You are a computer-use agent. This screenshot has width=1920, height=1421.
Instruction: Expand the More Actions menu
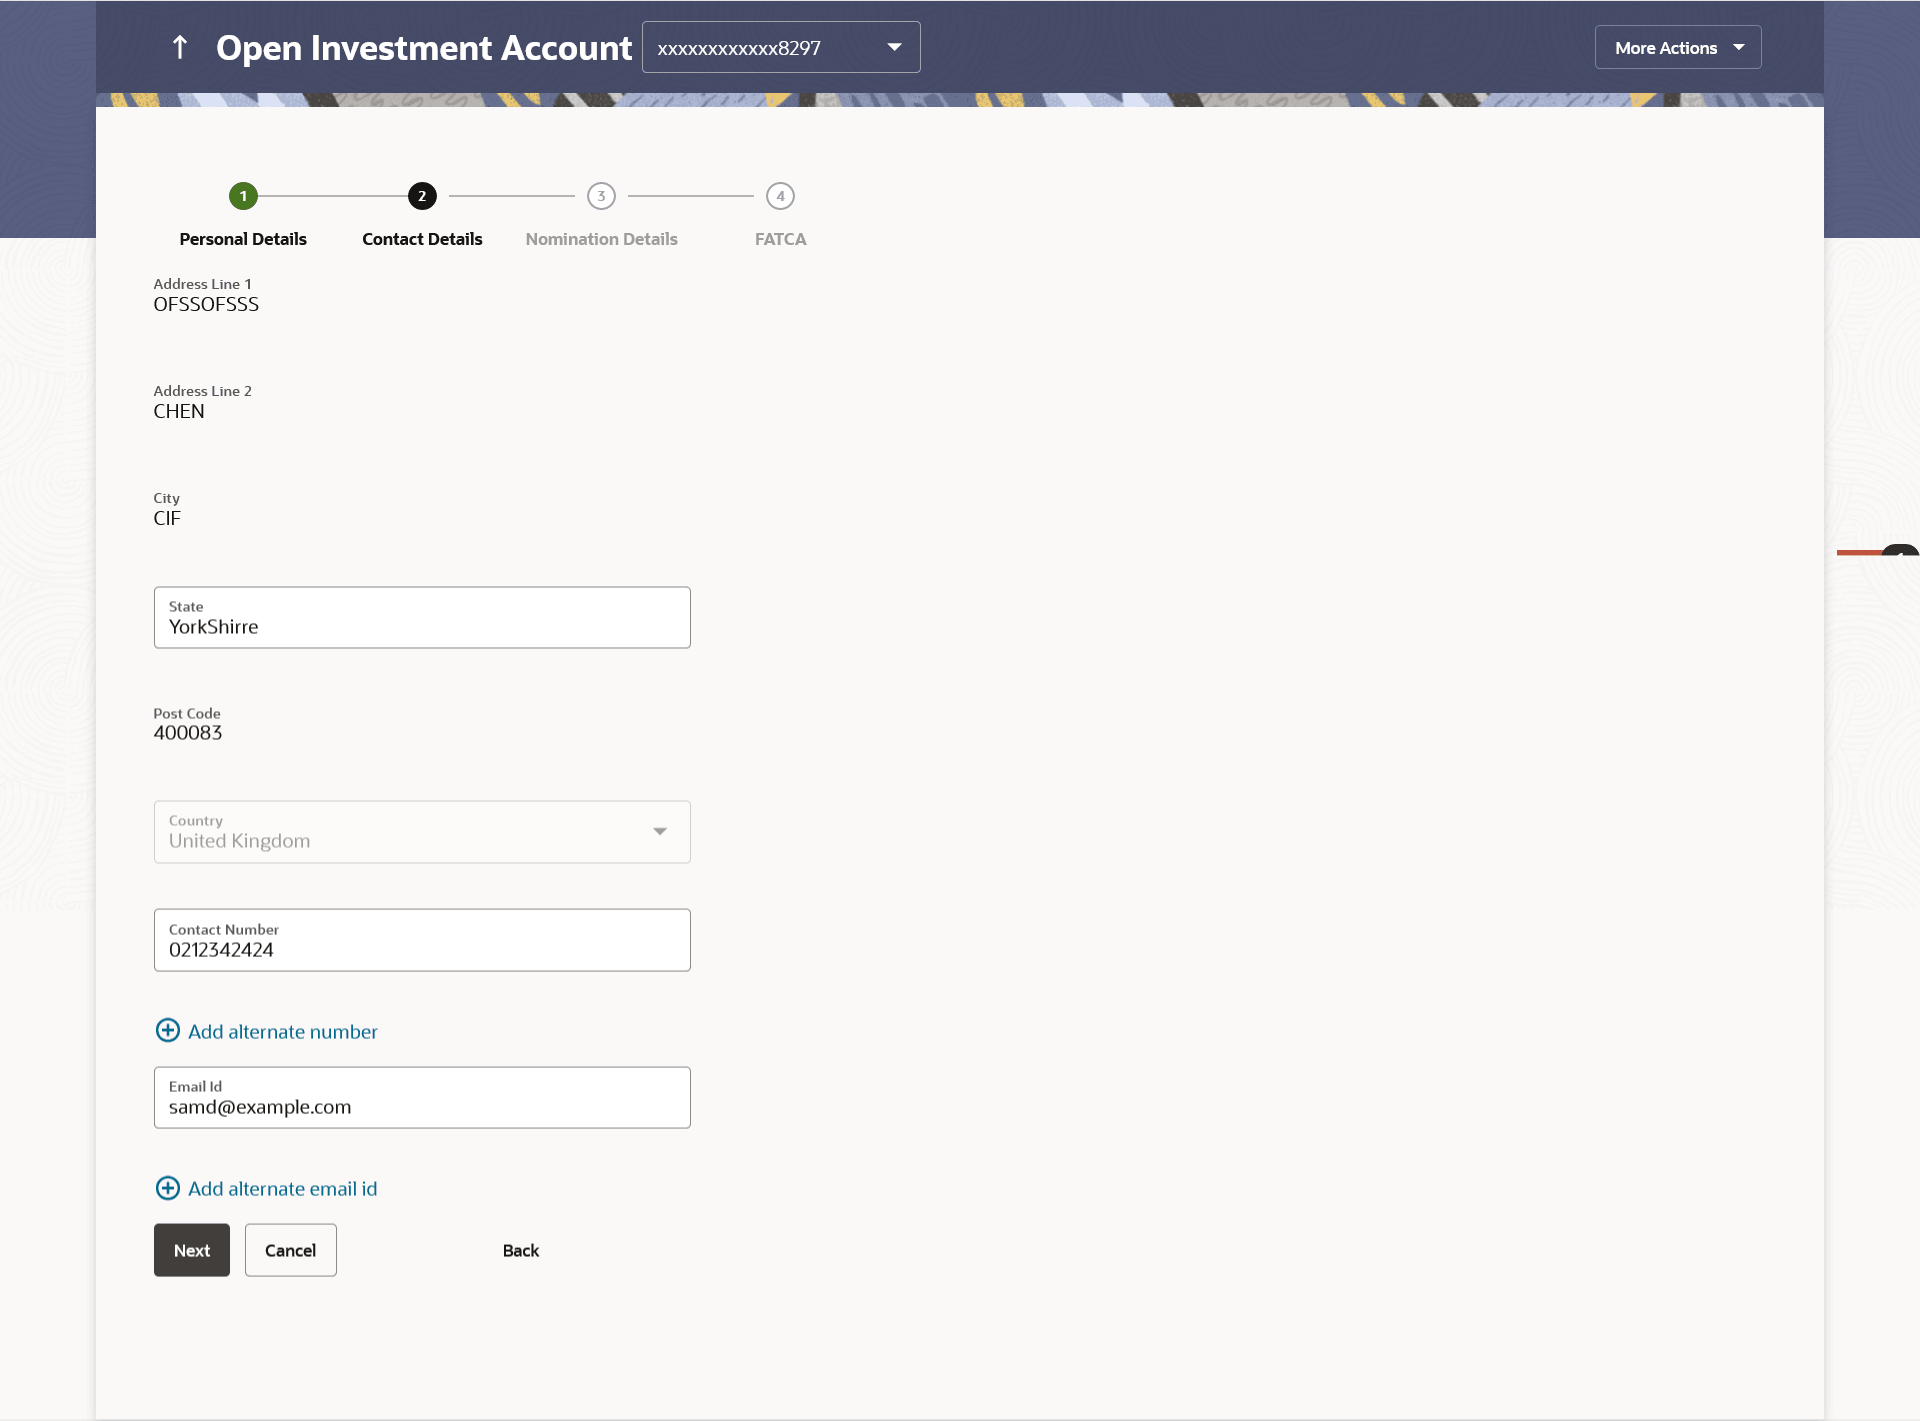[1677, 47]
